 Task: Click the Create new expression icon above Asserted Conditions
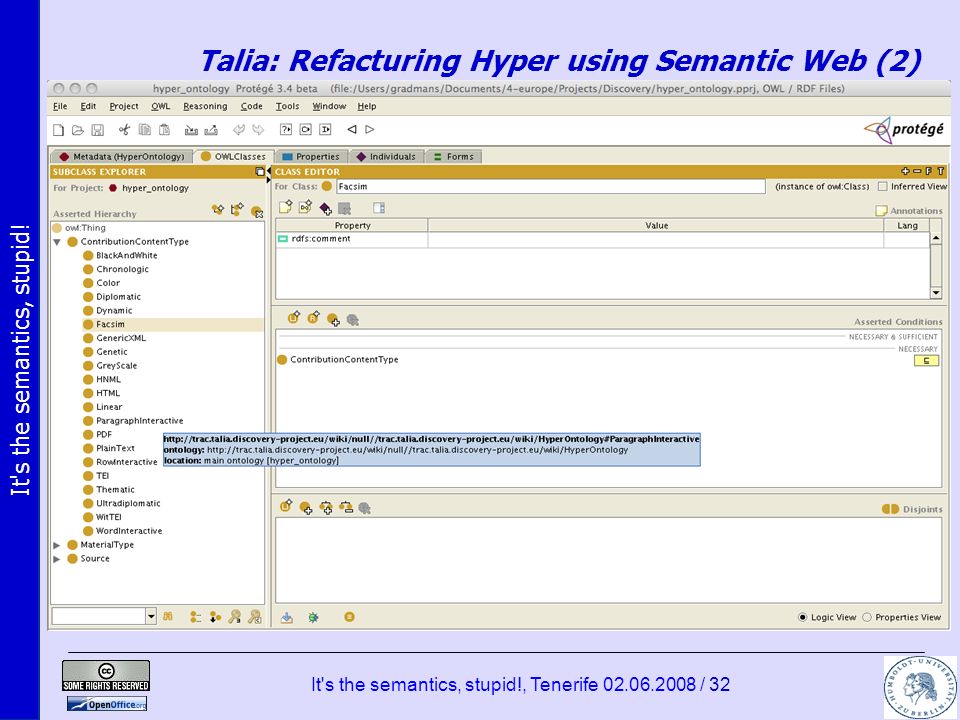coord(294,318)
